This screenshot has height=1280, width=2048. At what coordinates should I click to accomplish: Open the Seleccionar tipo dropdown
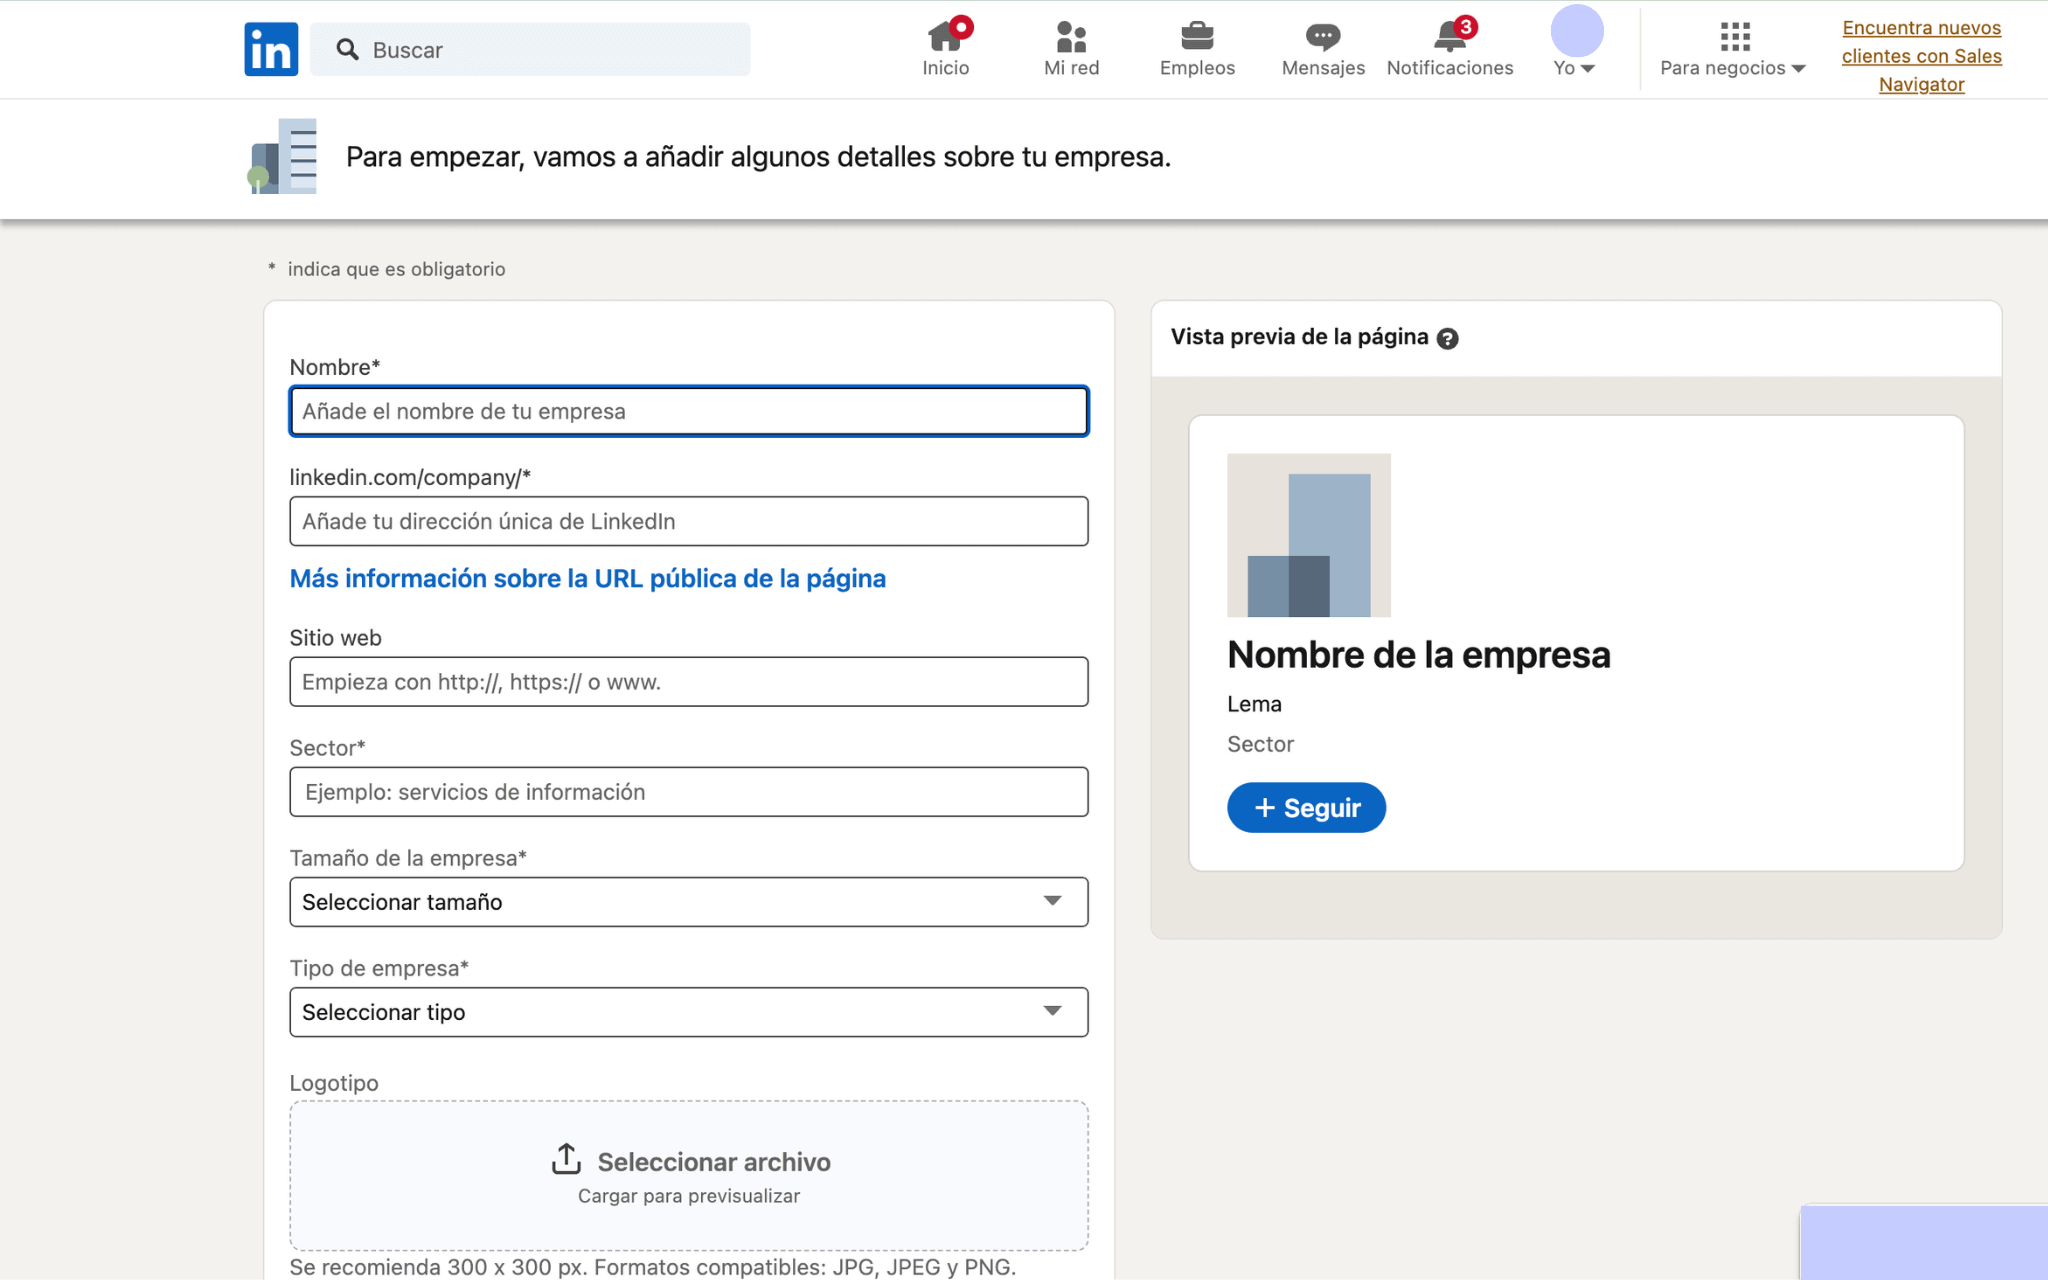pos(689,1012)
